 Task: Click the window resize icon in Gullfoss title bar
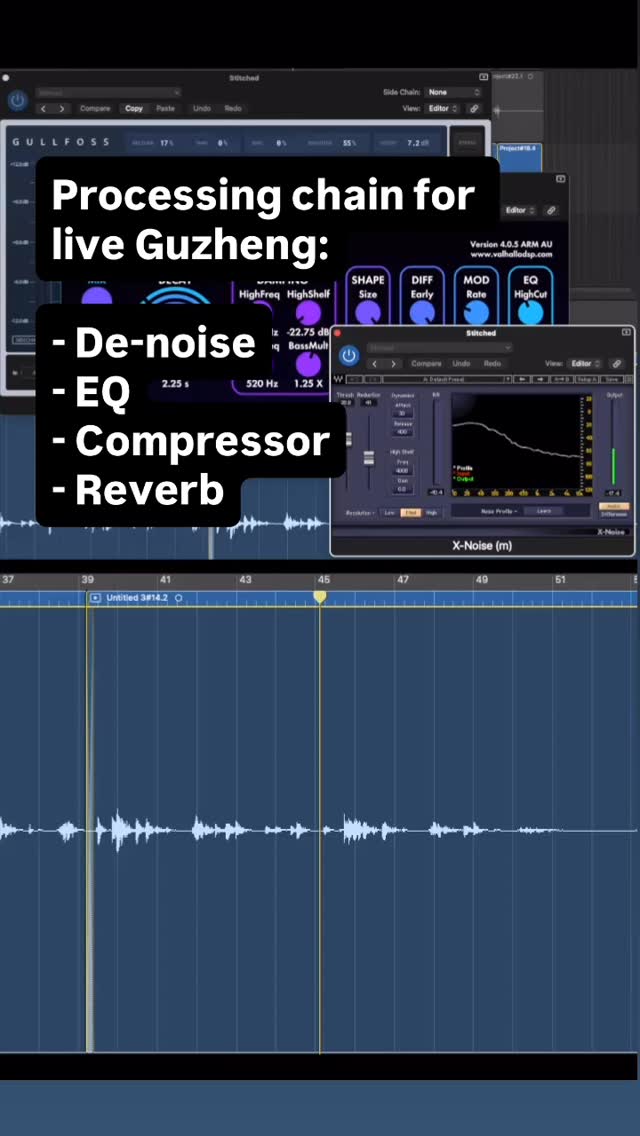[x=483, y=77]
